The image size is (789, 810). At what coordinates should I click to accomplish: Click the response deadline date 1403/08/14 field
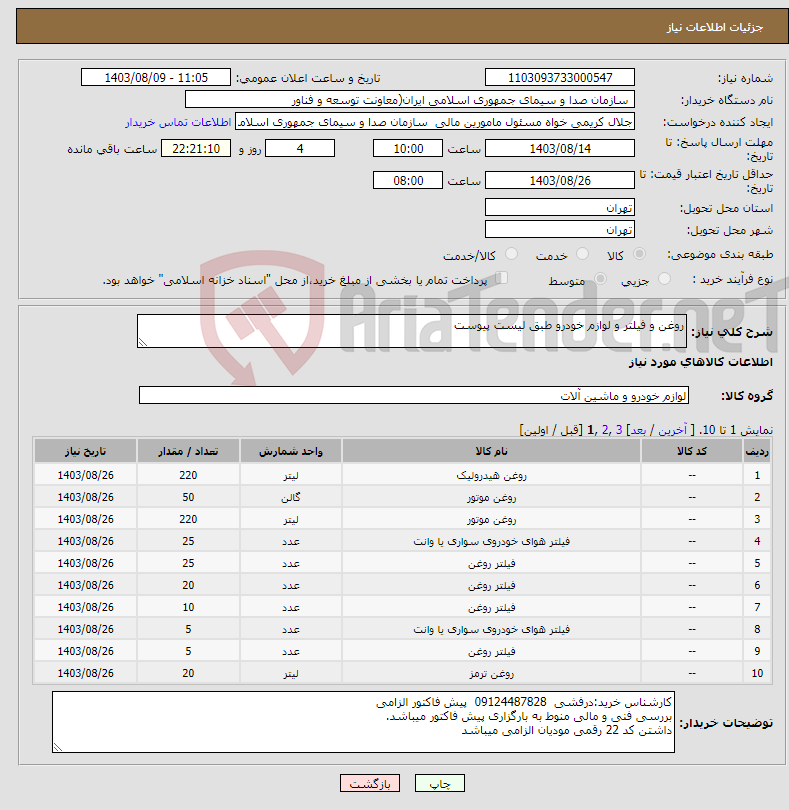click(x=560, y=149)
